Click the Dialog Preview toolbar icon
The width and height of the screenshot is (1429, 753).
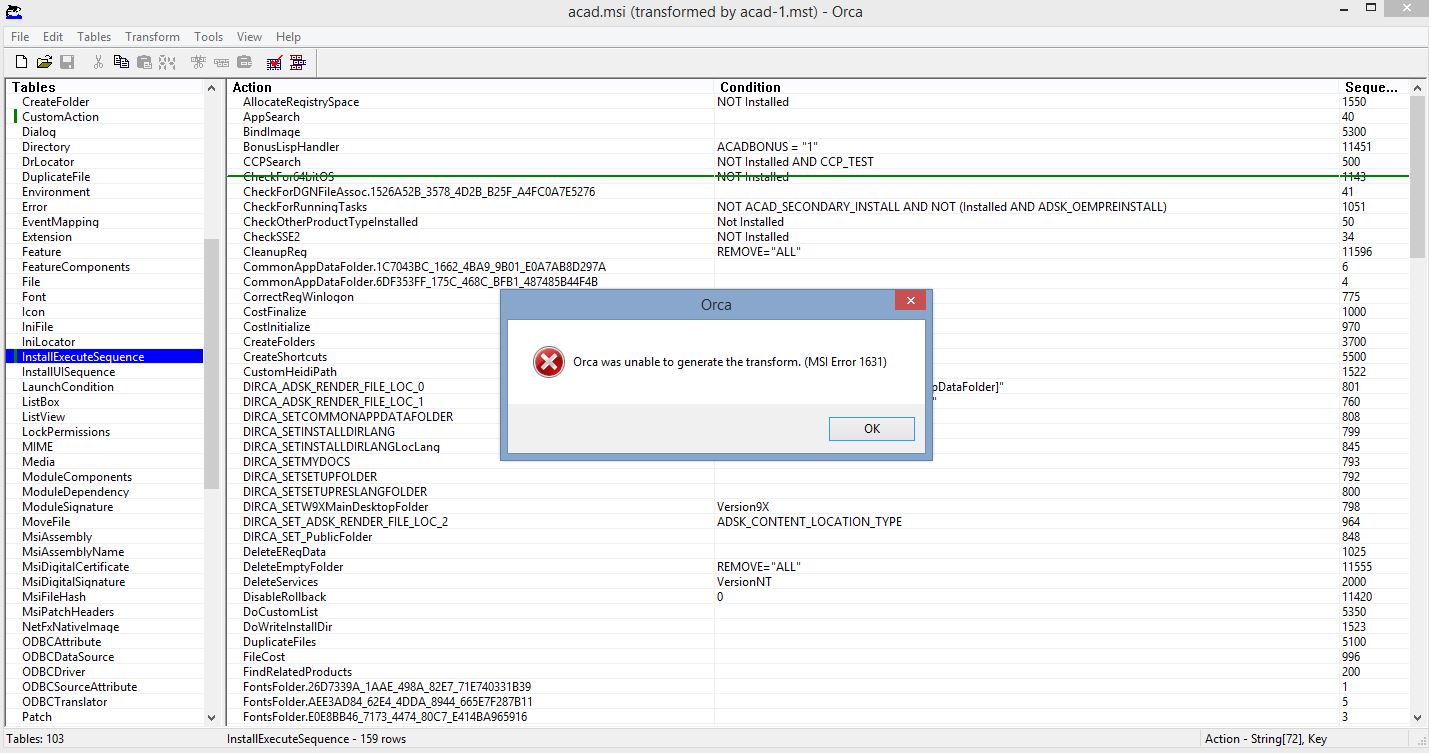[297, 62]
